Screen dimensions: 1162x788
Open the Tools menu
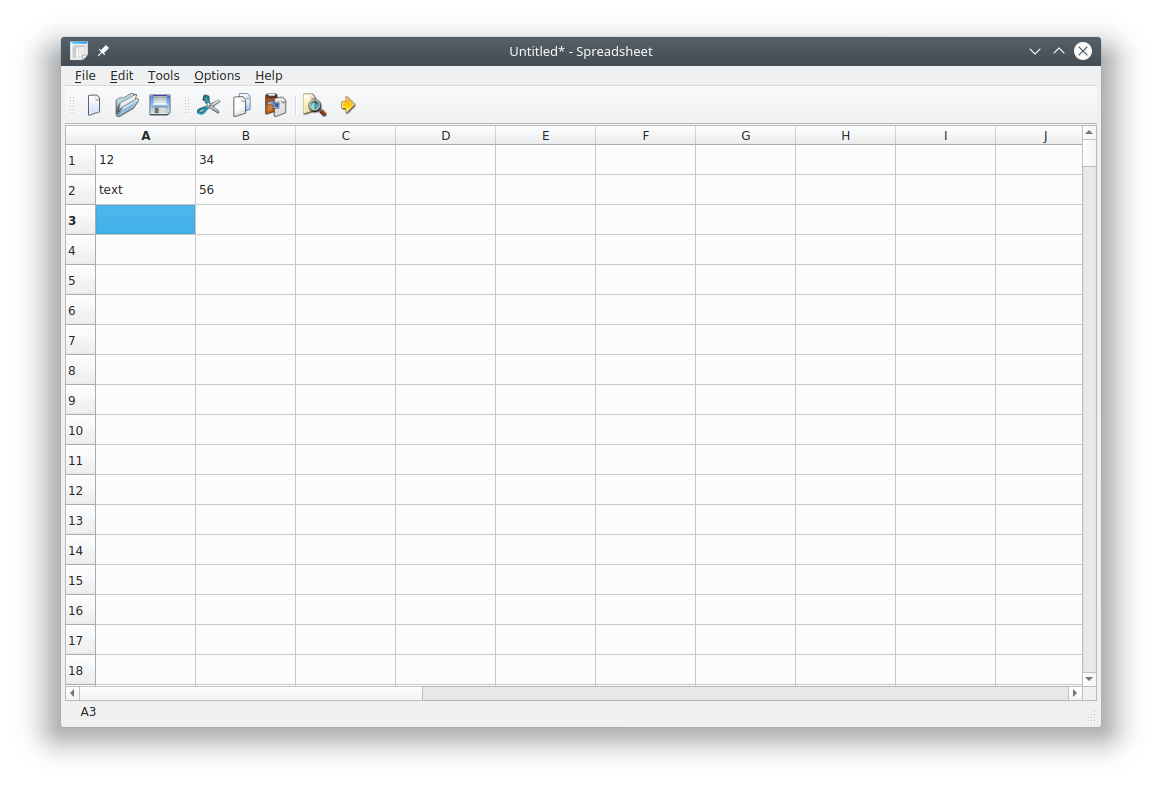163,76
